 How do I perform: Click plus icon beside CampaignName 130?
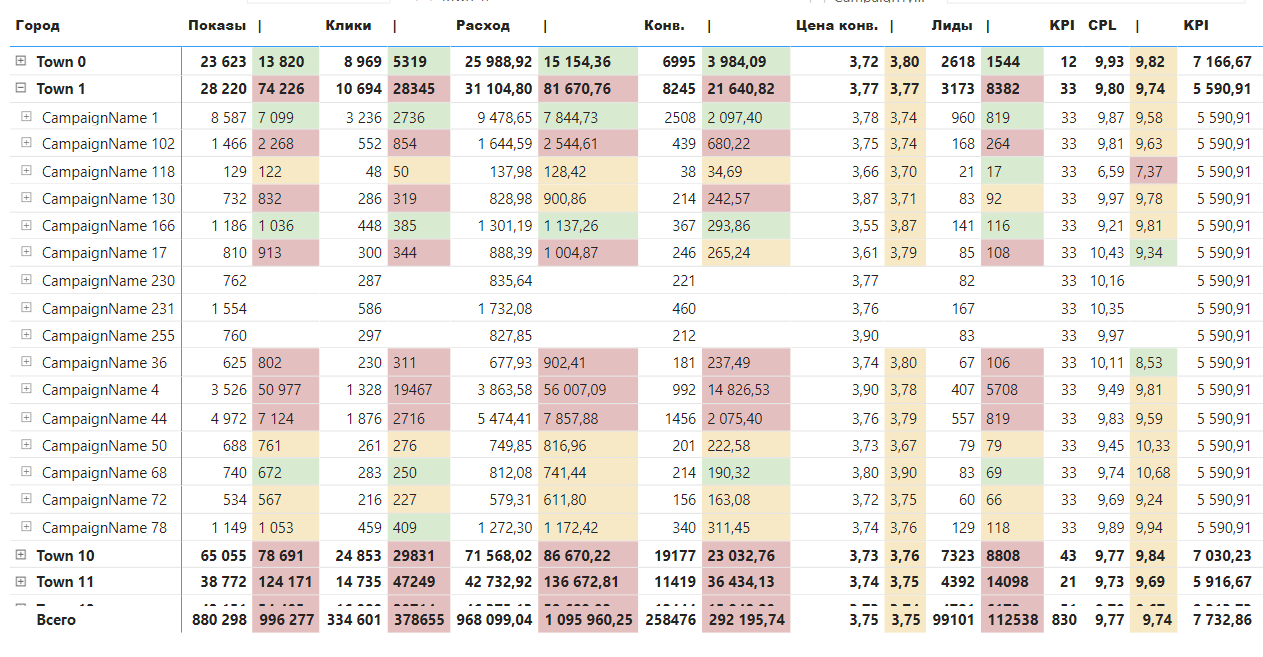[27, 199]
